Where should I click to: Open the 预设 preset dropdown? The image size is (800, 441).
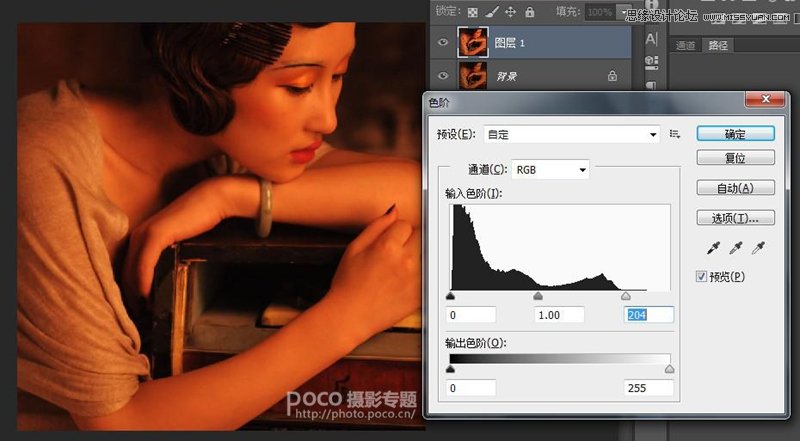[571, 135]
